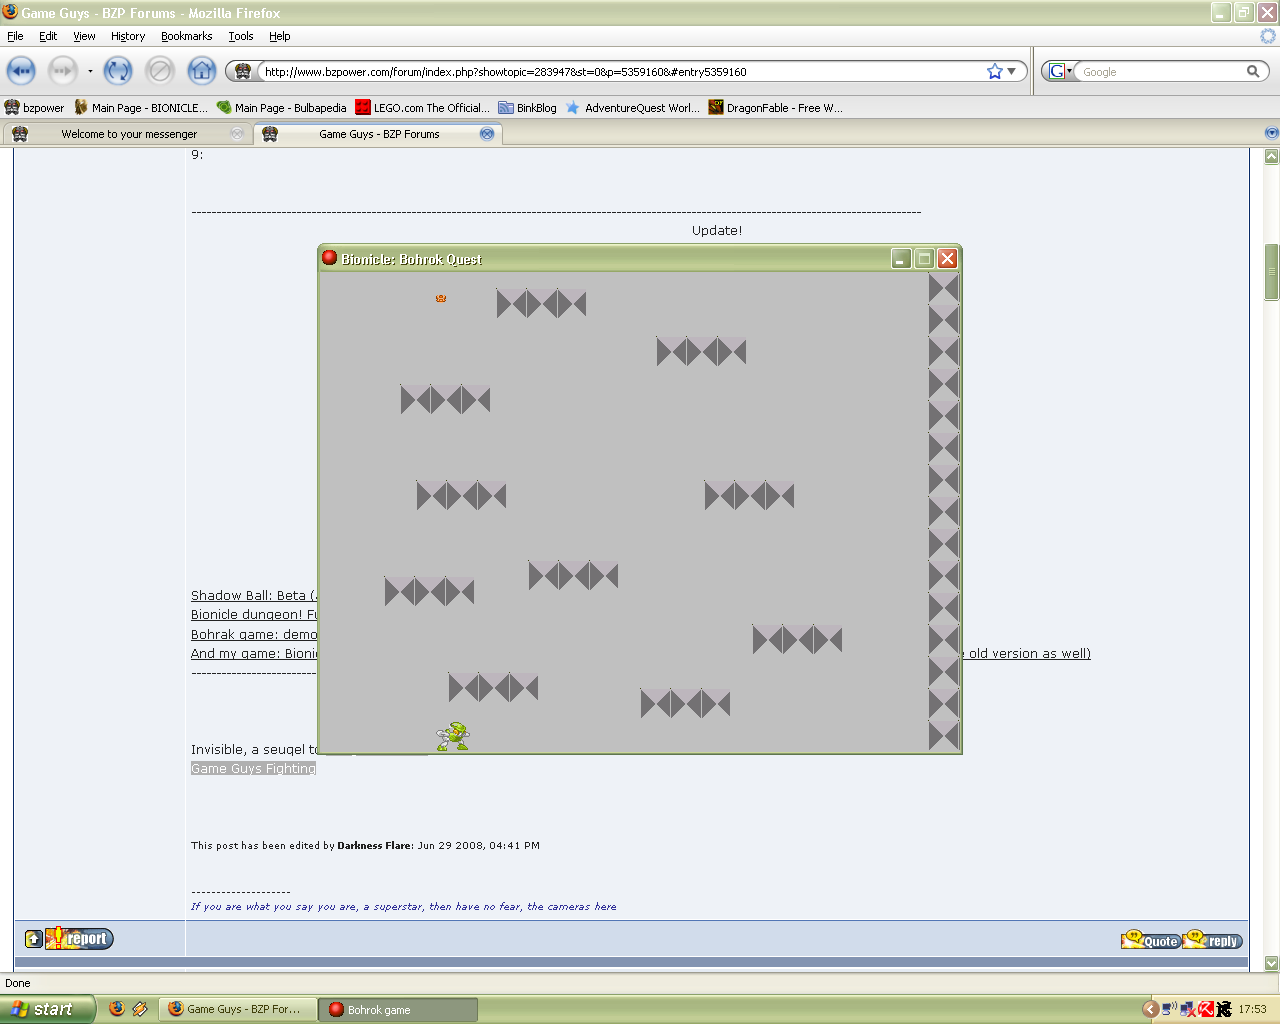Go back one page in Firefox
The height and width of the screenshot is (1024, 1280).
coord(21,71)
